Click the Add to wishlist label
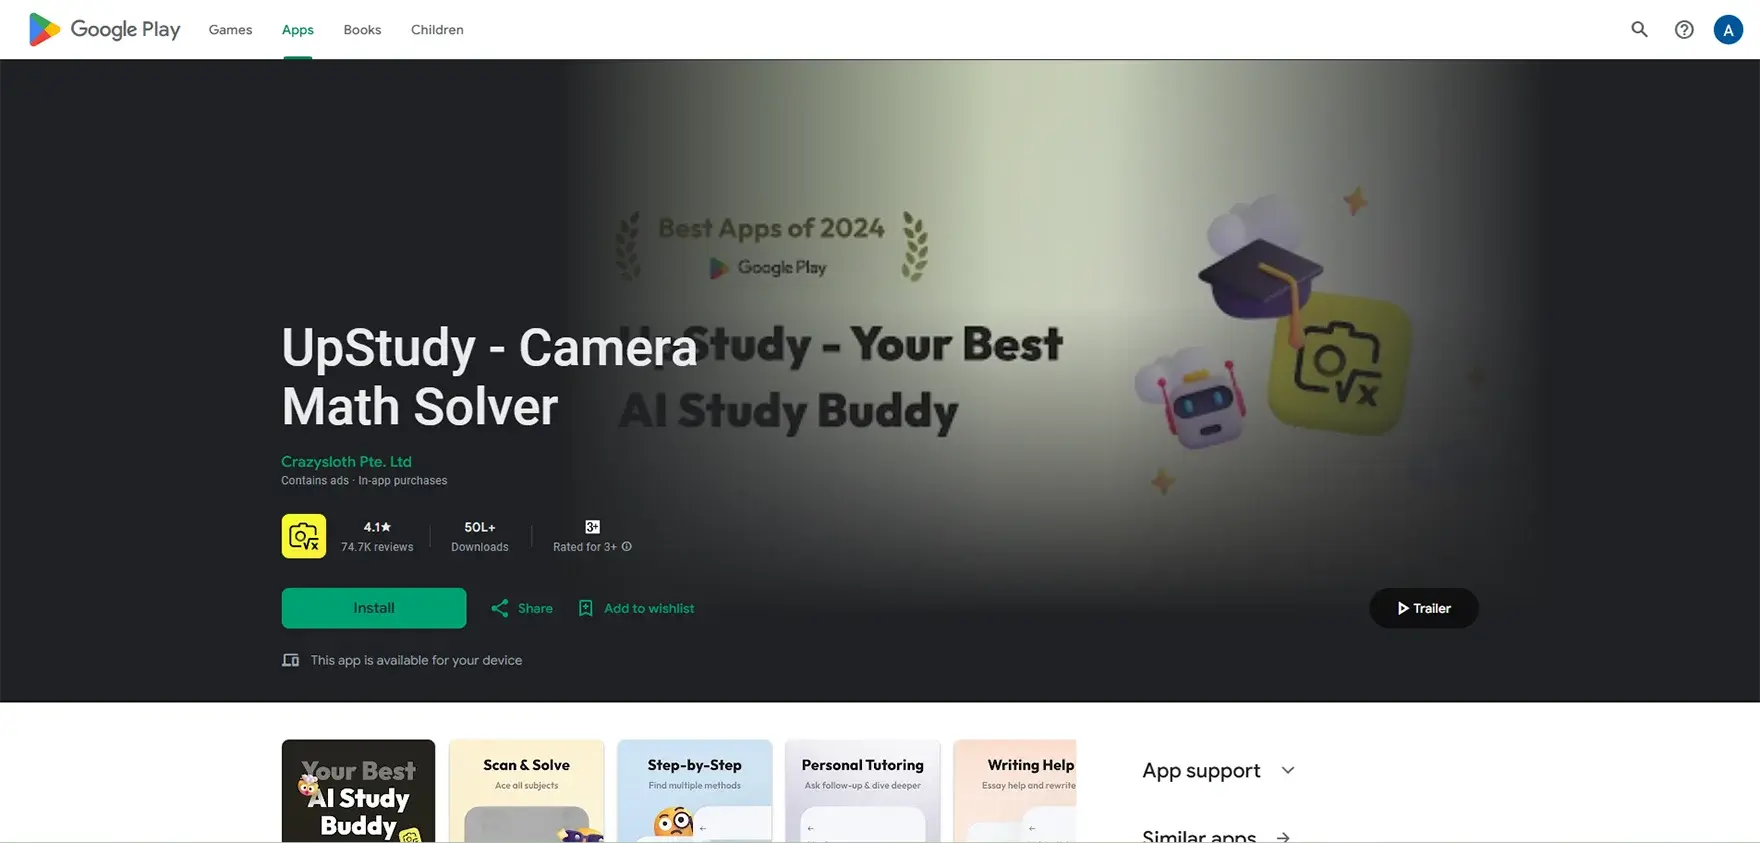This screenshot has width=1760, height=843. tap(649, 608)
